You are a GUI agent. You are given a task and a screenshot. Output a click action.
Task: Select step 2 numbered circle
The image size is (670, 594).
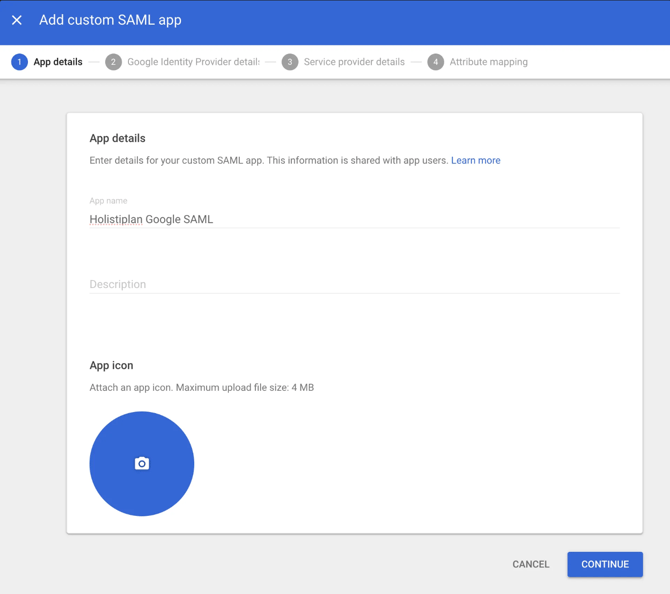[x=113, y=62]
